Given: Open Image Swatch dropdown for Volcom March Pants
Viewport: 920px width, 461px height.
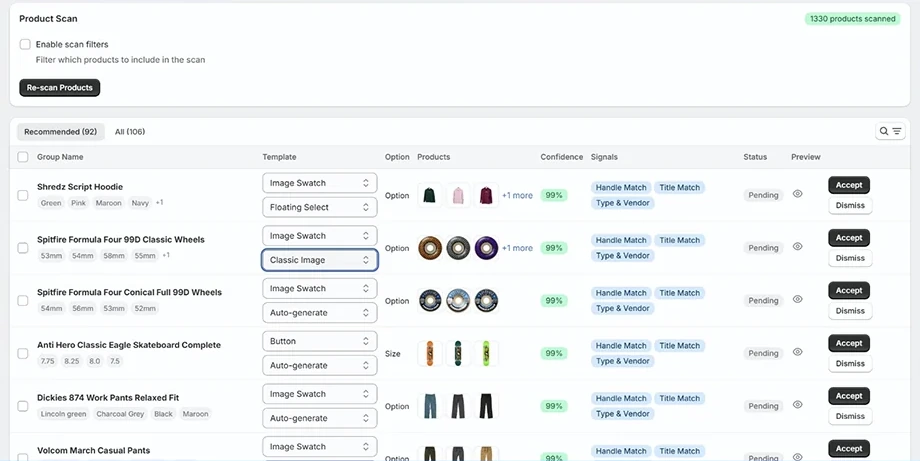Looking at the screenshot, I should pyautogui.click(x=319, y=447).
